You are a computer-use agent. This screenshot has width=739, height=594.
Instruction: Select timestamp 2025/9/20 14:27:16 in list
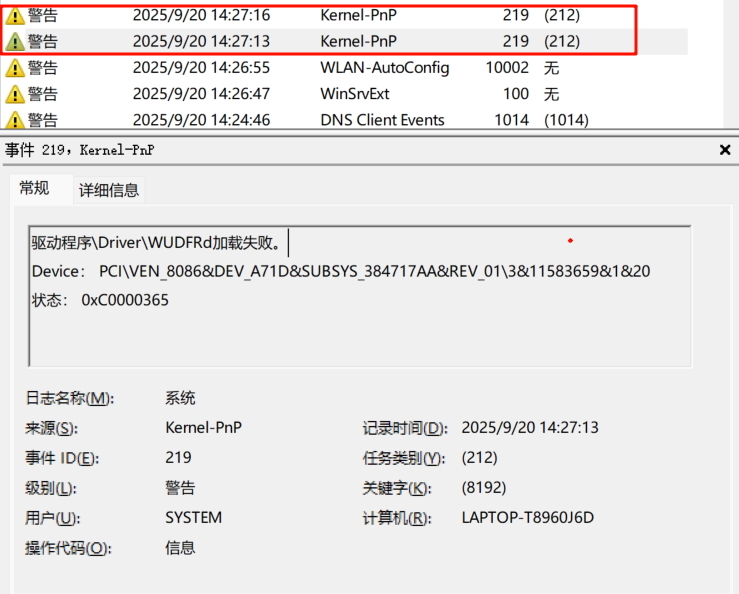pos(201,15)
